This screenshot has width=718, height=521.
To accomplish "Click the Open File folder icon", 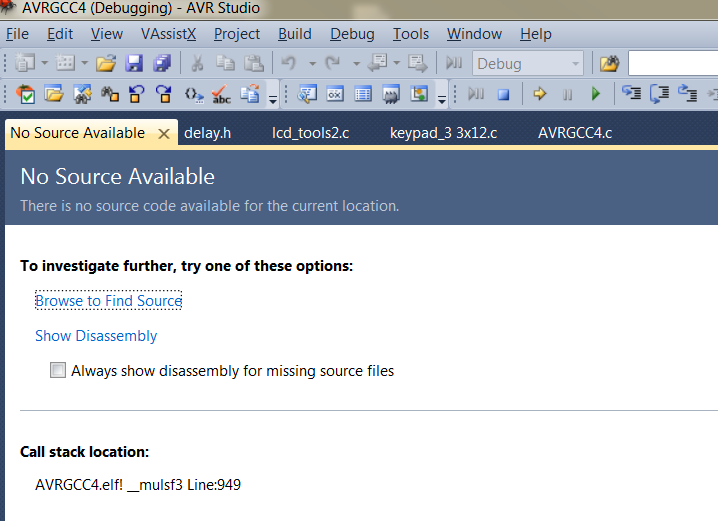I will click(106, 63).
